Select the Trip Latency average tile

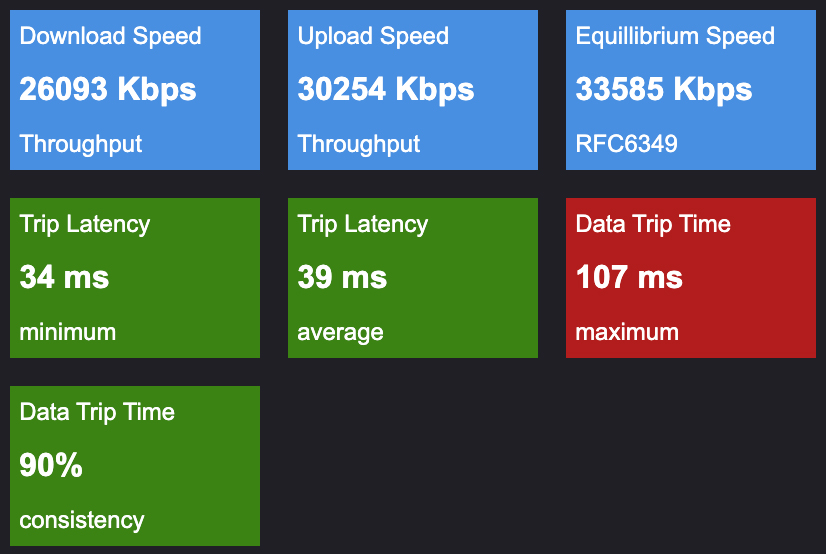click(x=413, y=278)
